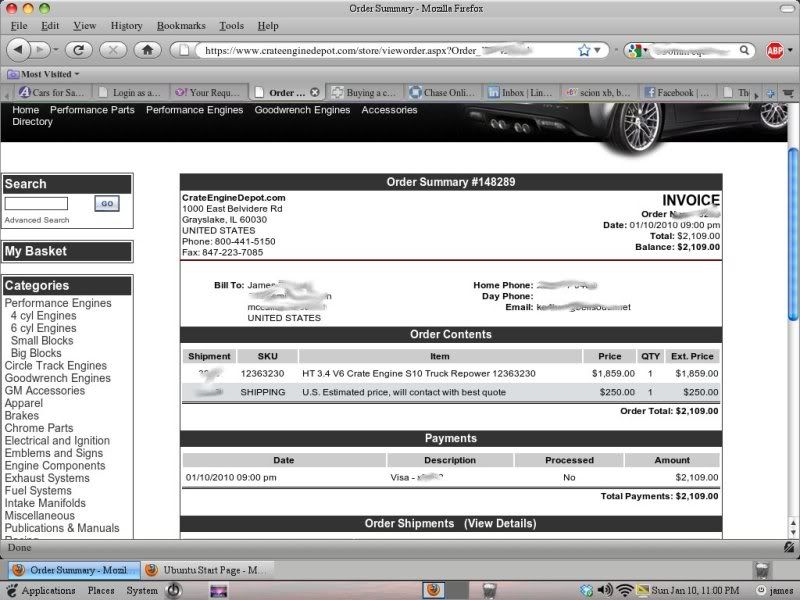Switch to the Chase Onli... tab
This screenshot has height=600, width=800.
[x=443, y=92]
